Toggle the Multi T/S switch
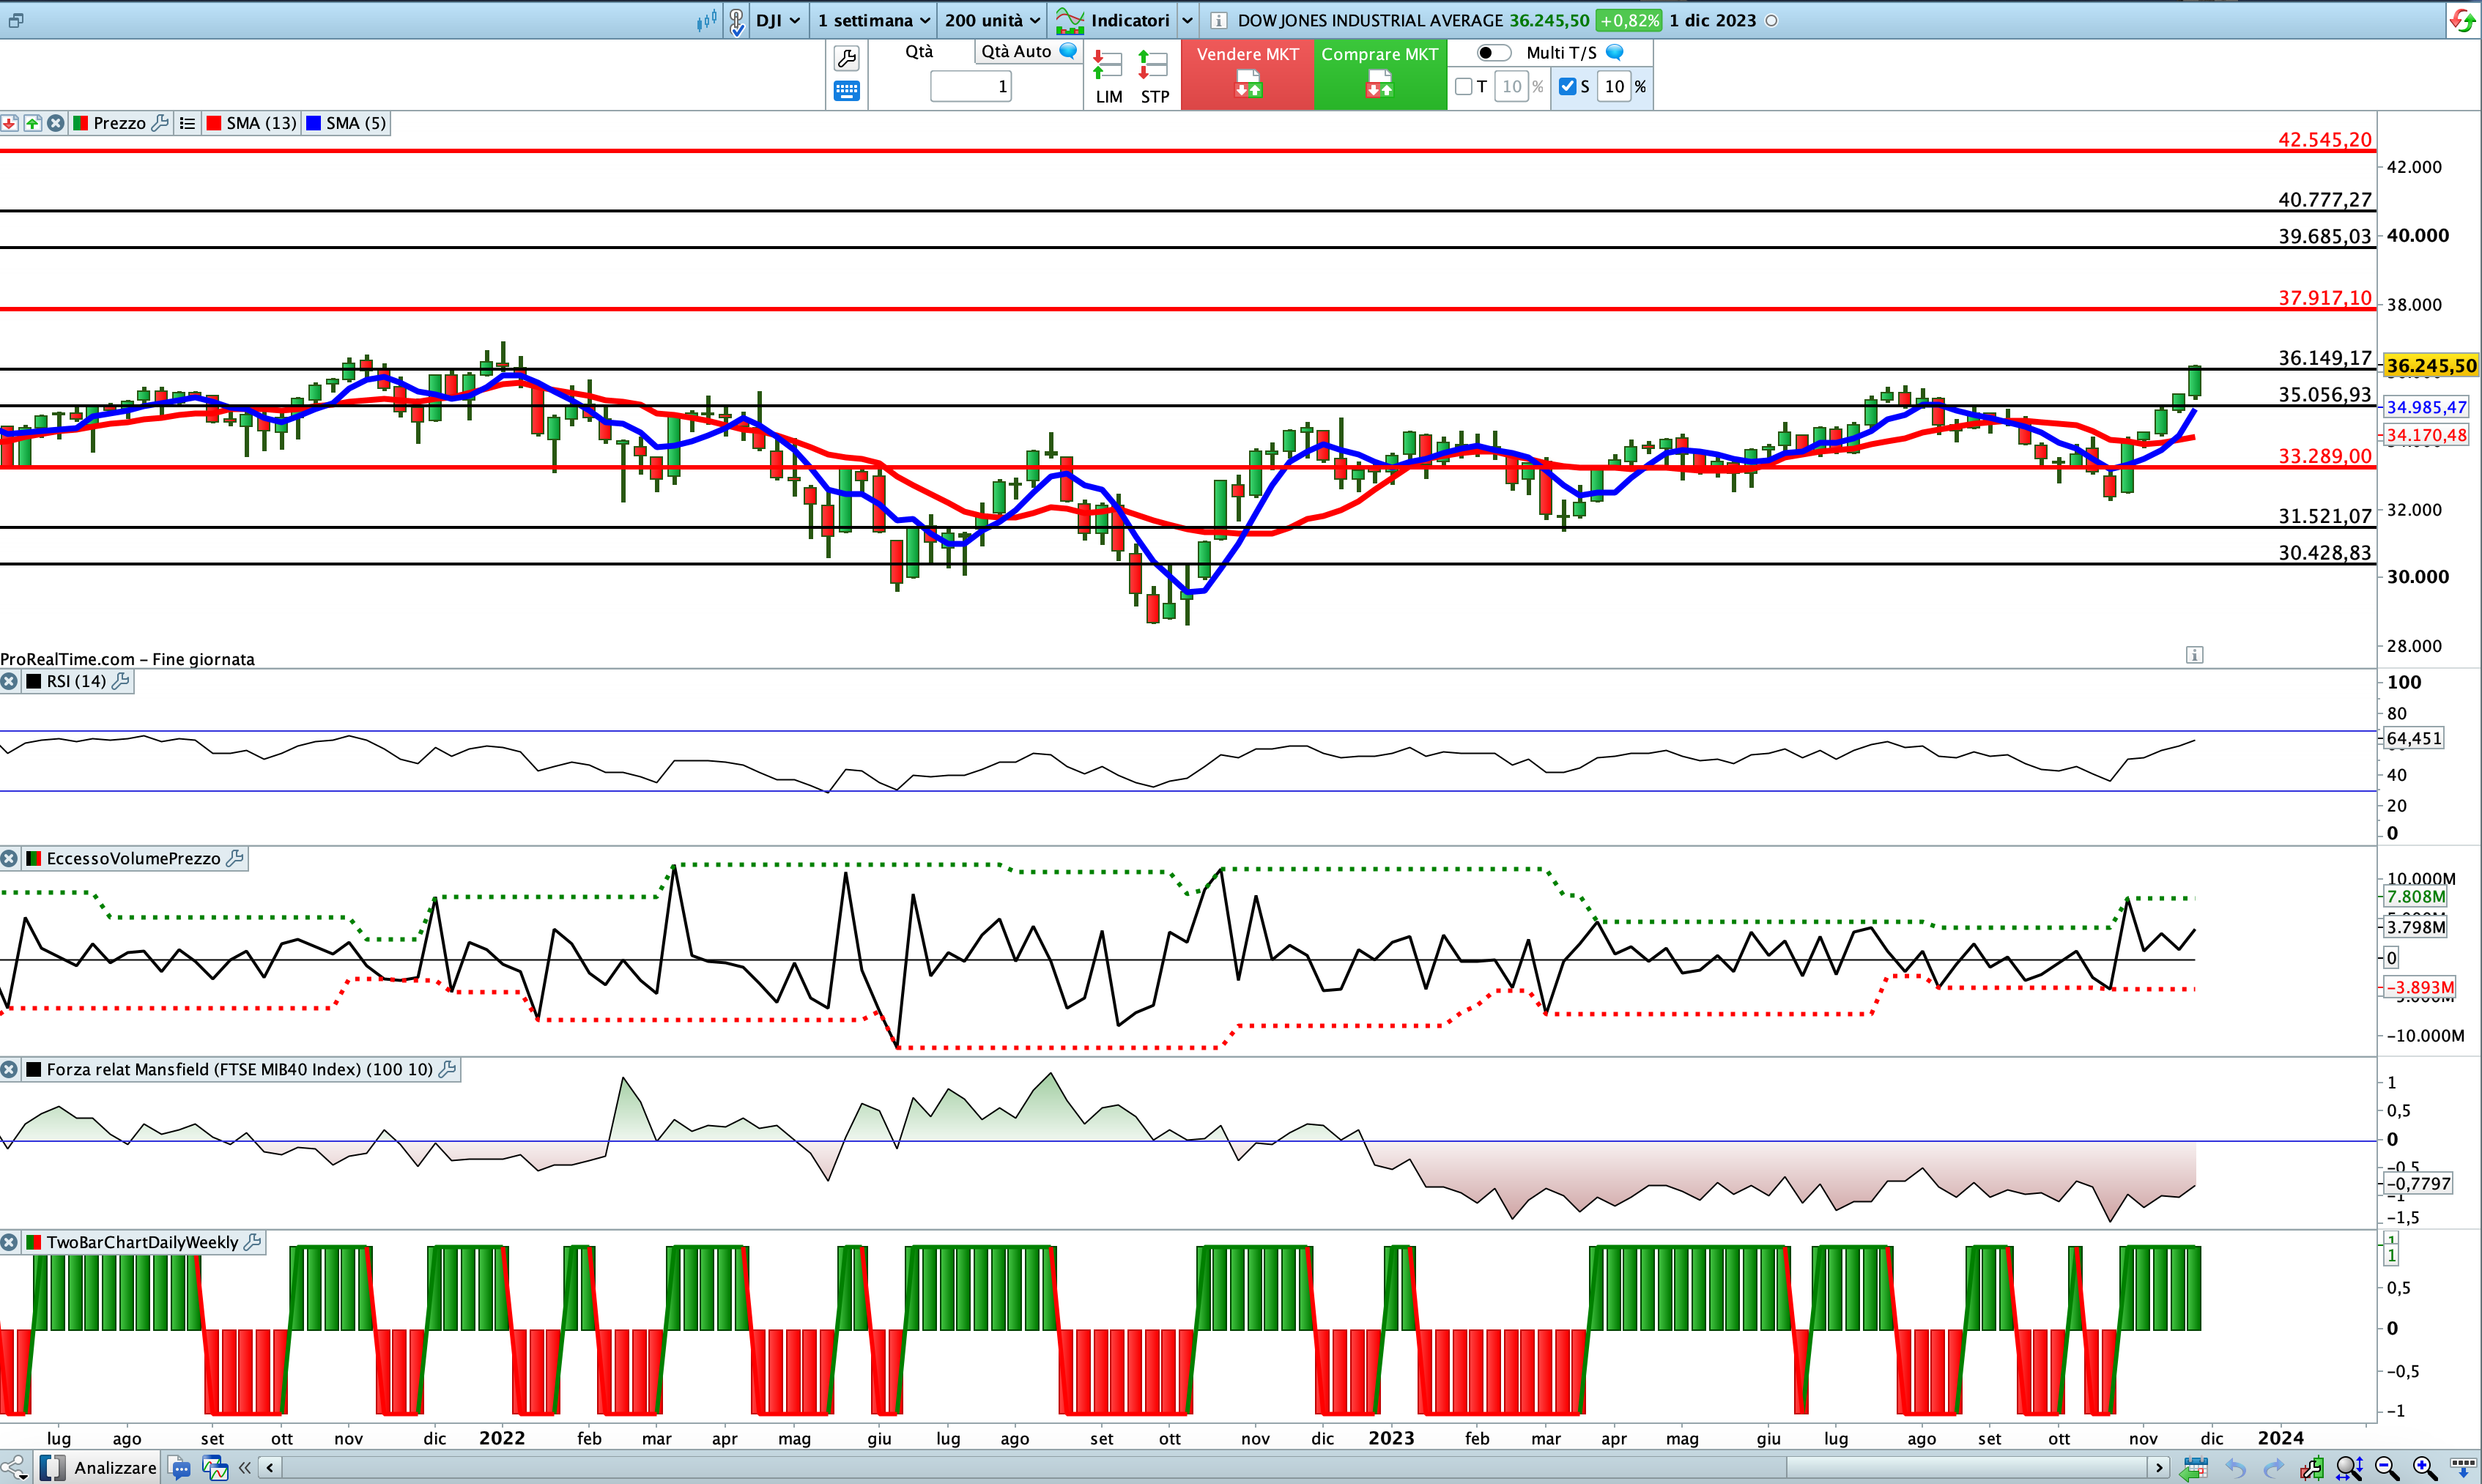Viewport: 2482px width, 1484px height. [1493, 53]
